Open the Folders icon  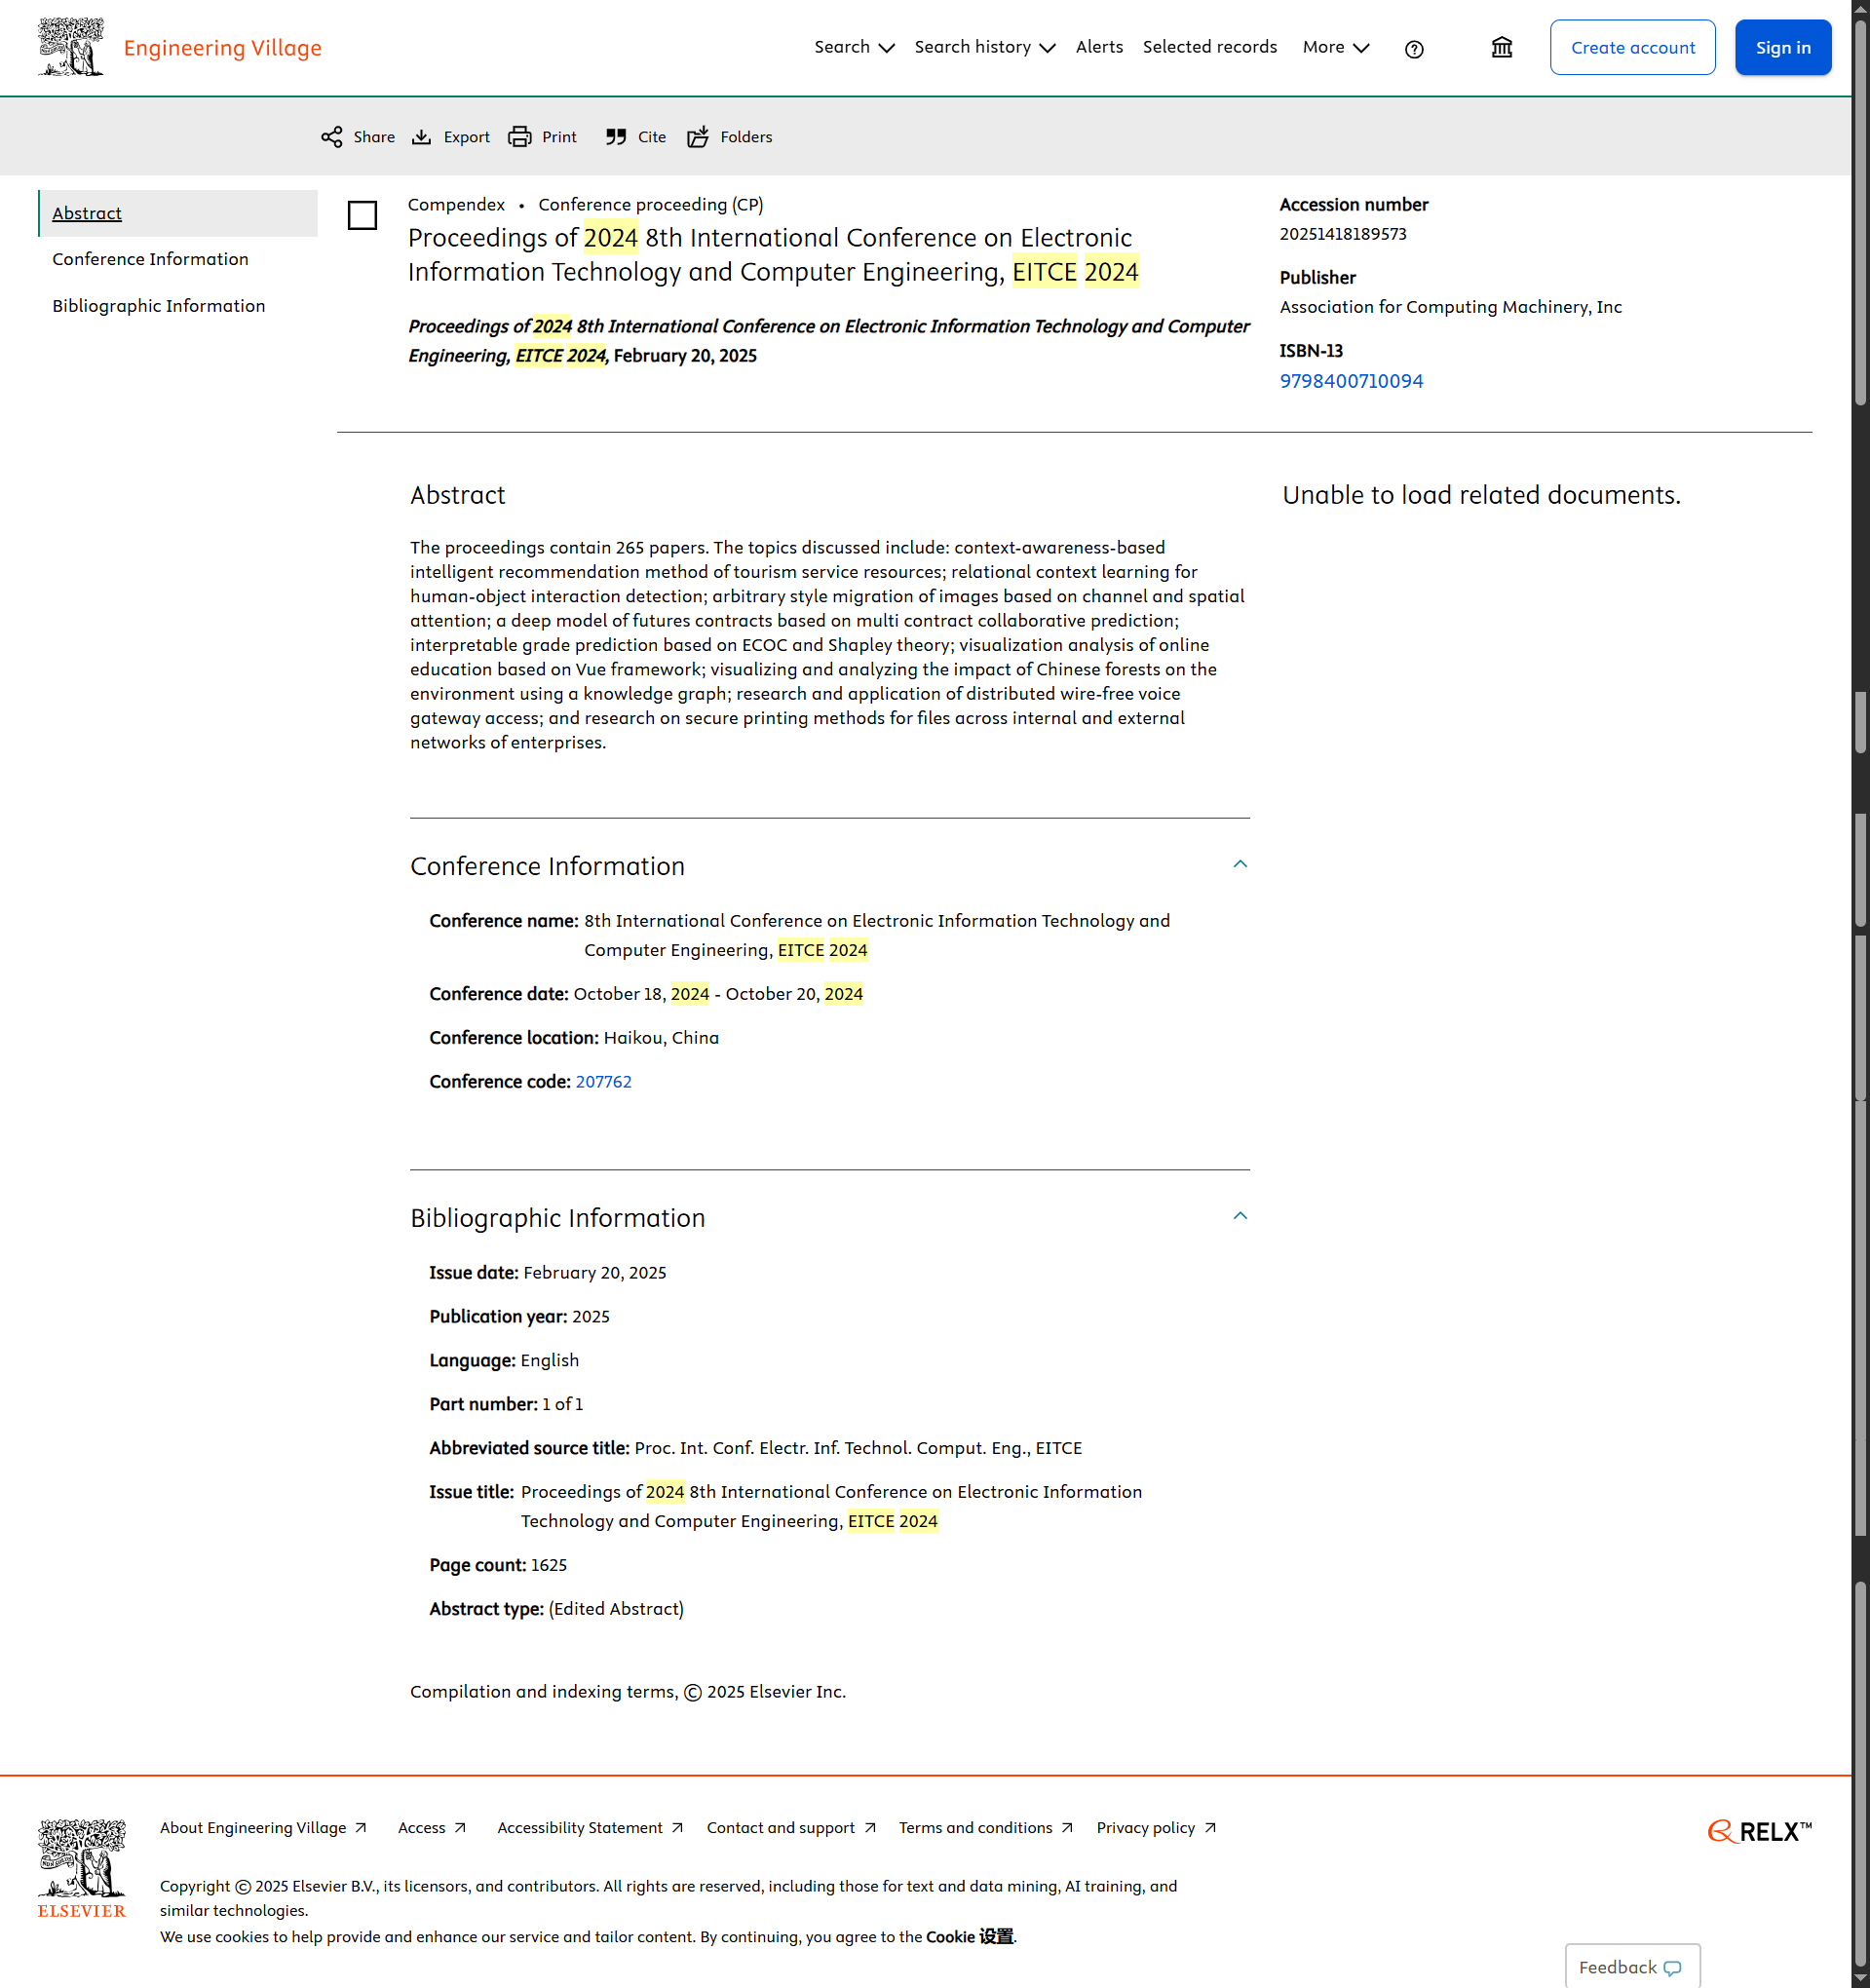[698, 137]
